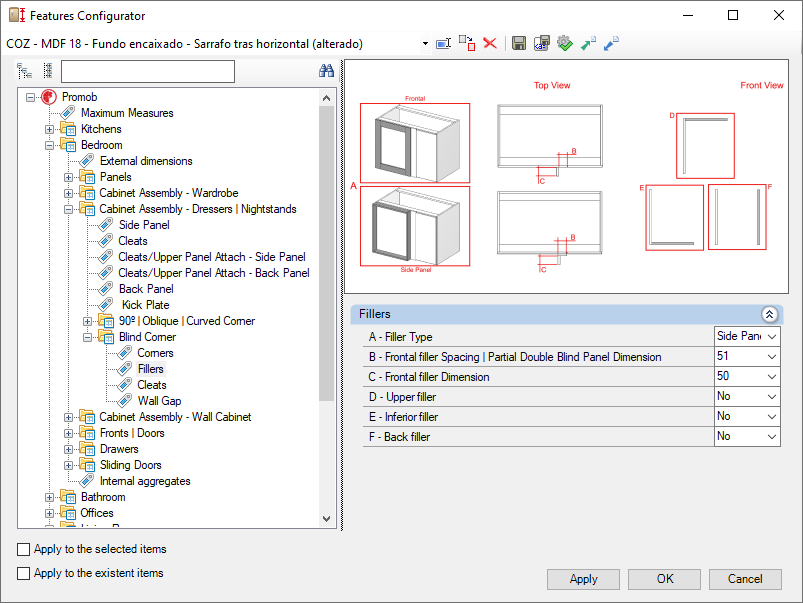
Task: Open D - Upper filler dropdown
Action: point(772,397)
